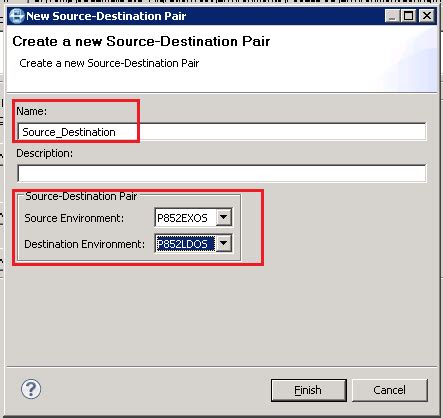Click the Name field containing Source_Destination

click(222, 132)
